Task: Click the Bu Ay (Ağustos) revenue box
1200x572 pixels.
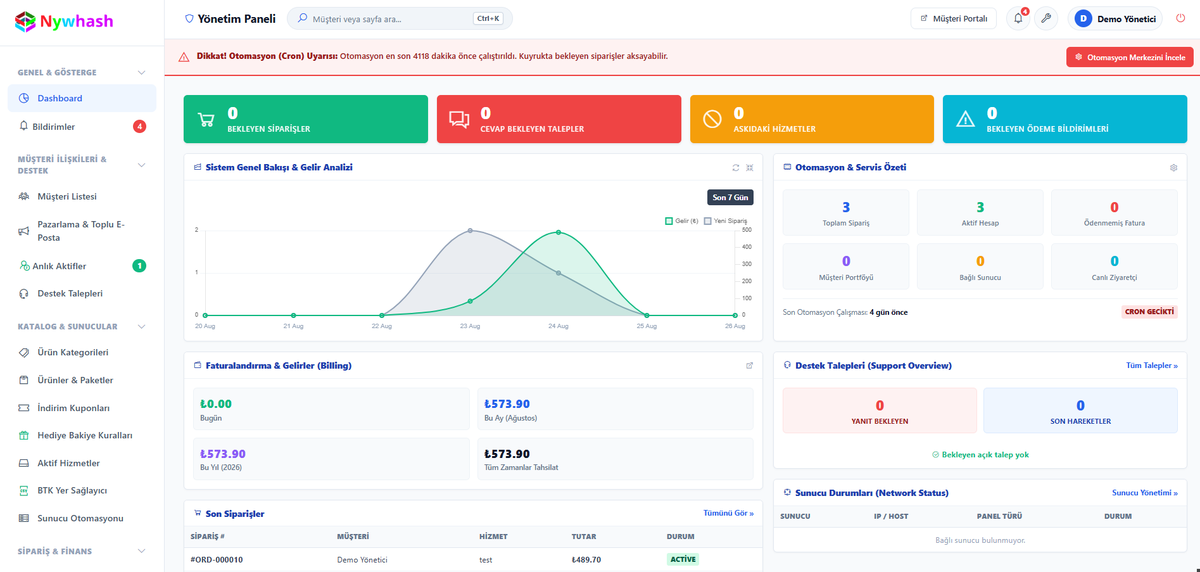Action: coord(615,410)
